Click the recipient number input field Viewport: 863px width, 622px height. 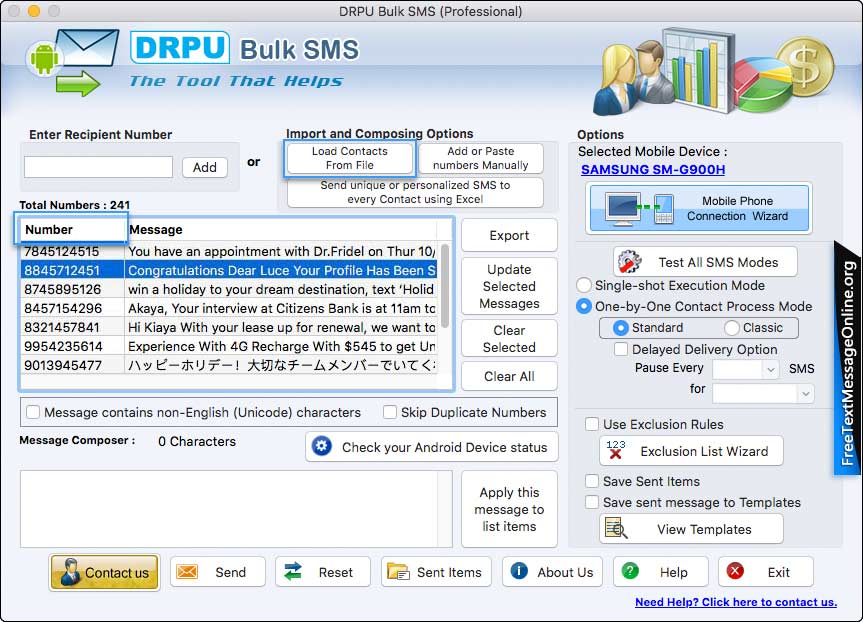click(99, 167)
